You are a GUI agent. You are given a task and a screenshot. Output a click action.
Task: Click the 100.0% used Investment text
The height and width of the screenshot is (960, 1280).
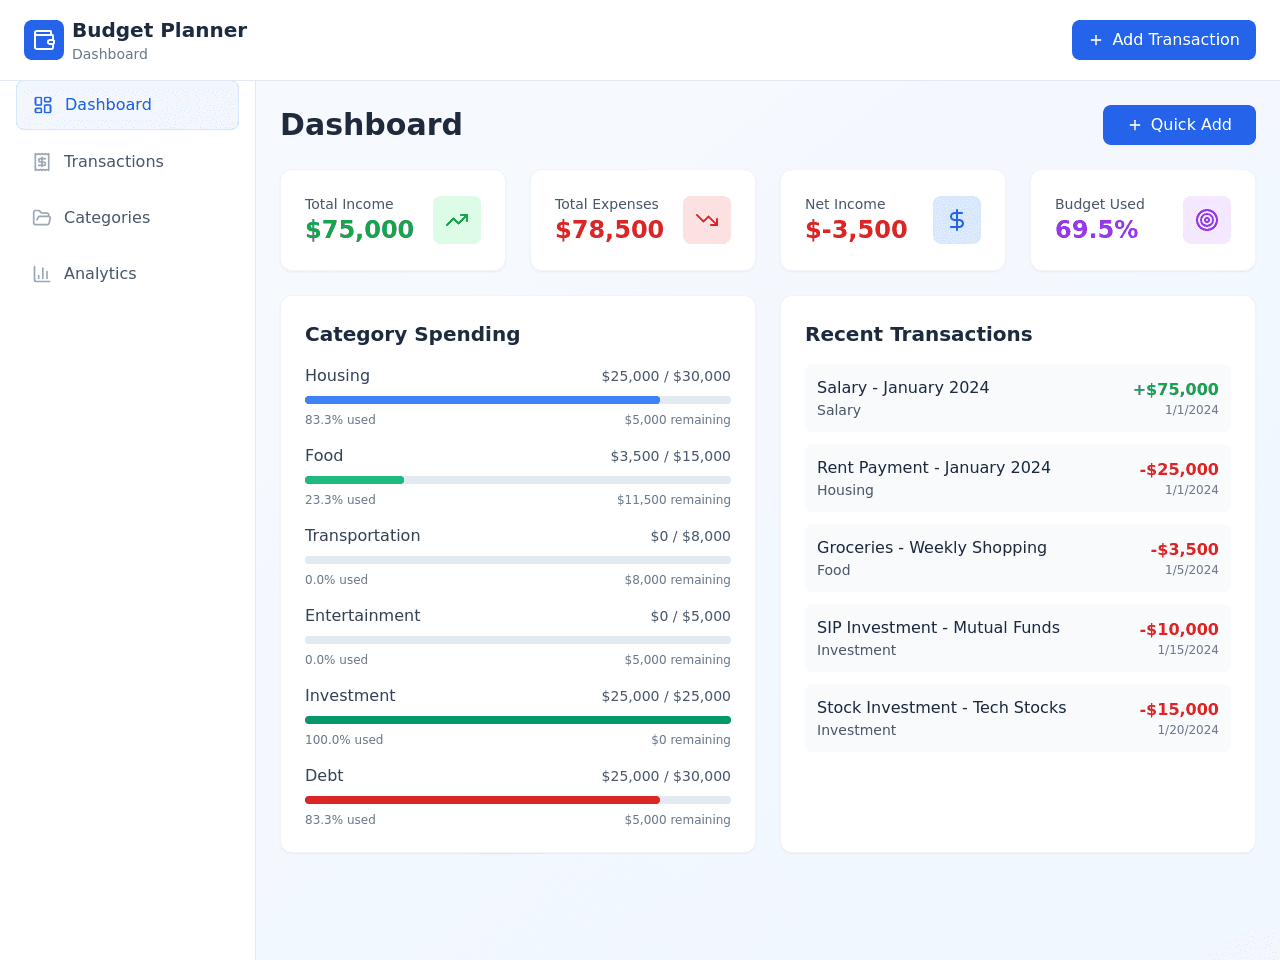[344, 740]
